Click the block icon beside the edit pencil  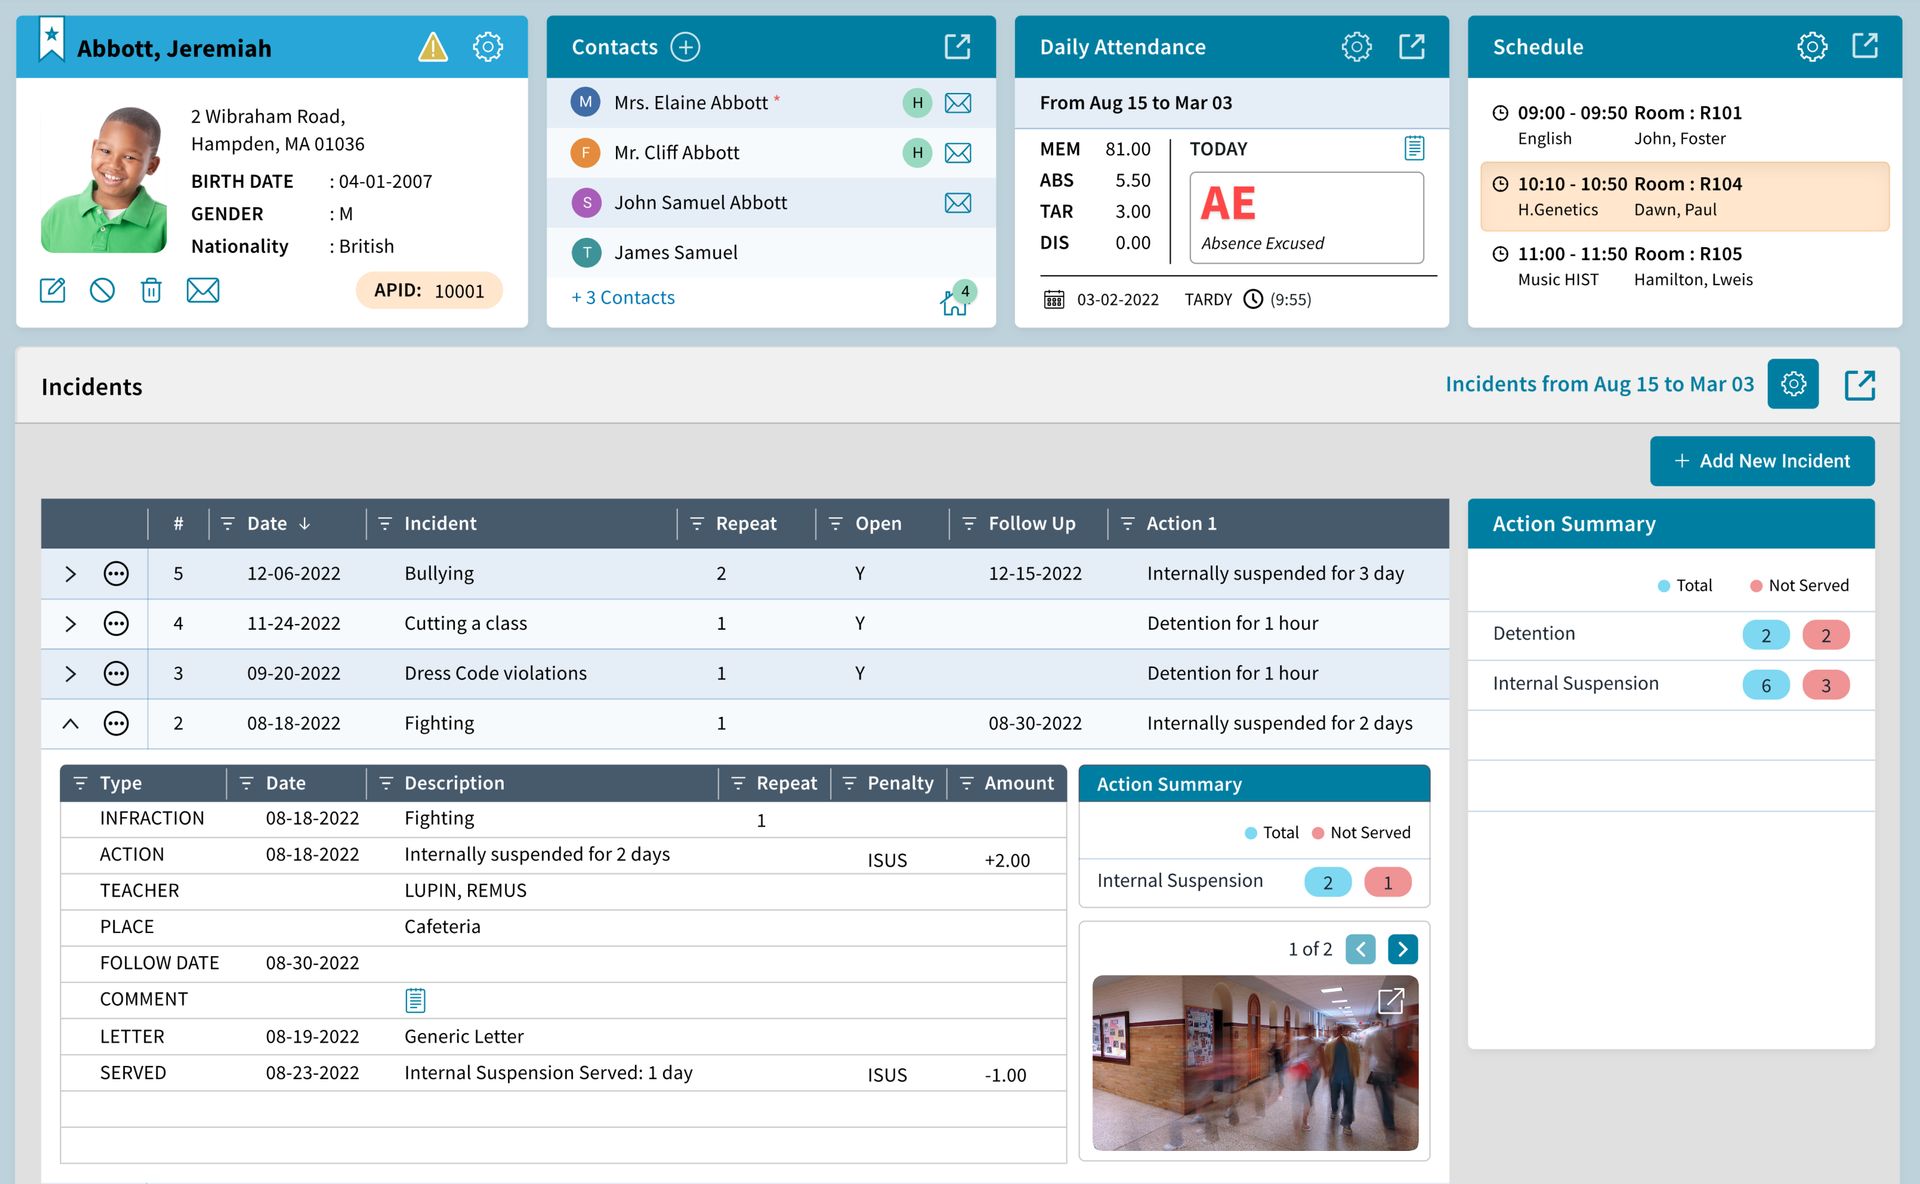102,290
